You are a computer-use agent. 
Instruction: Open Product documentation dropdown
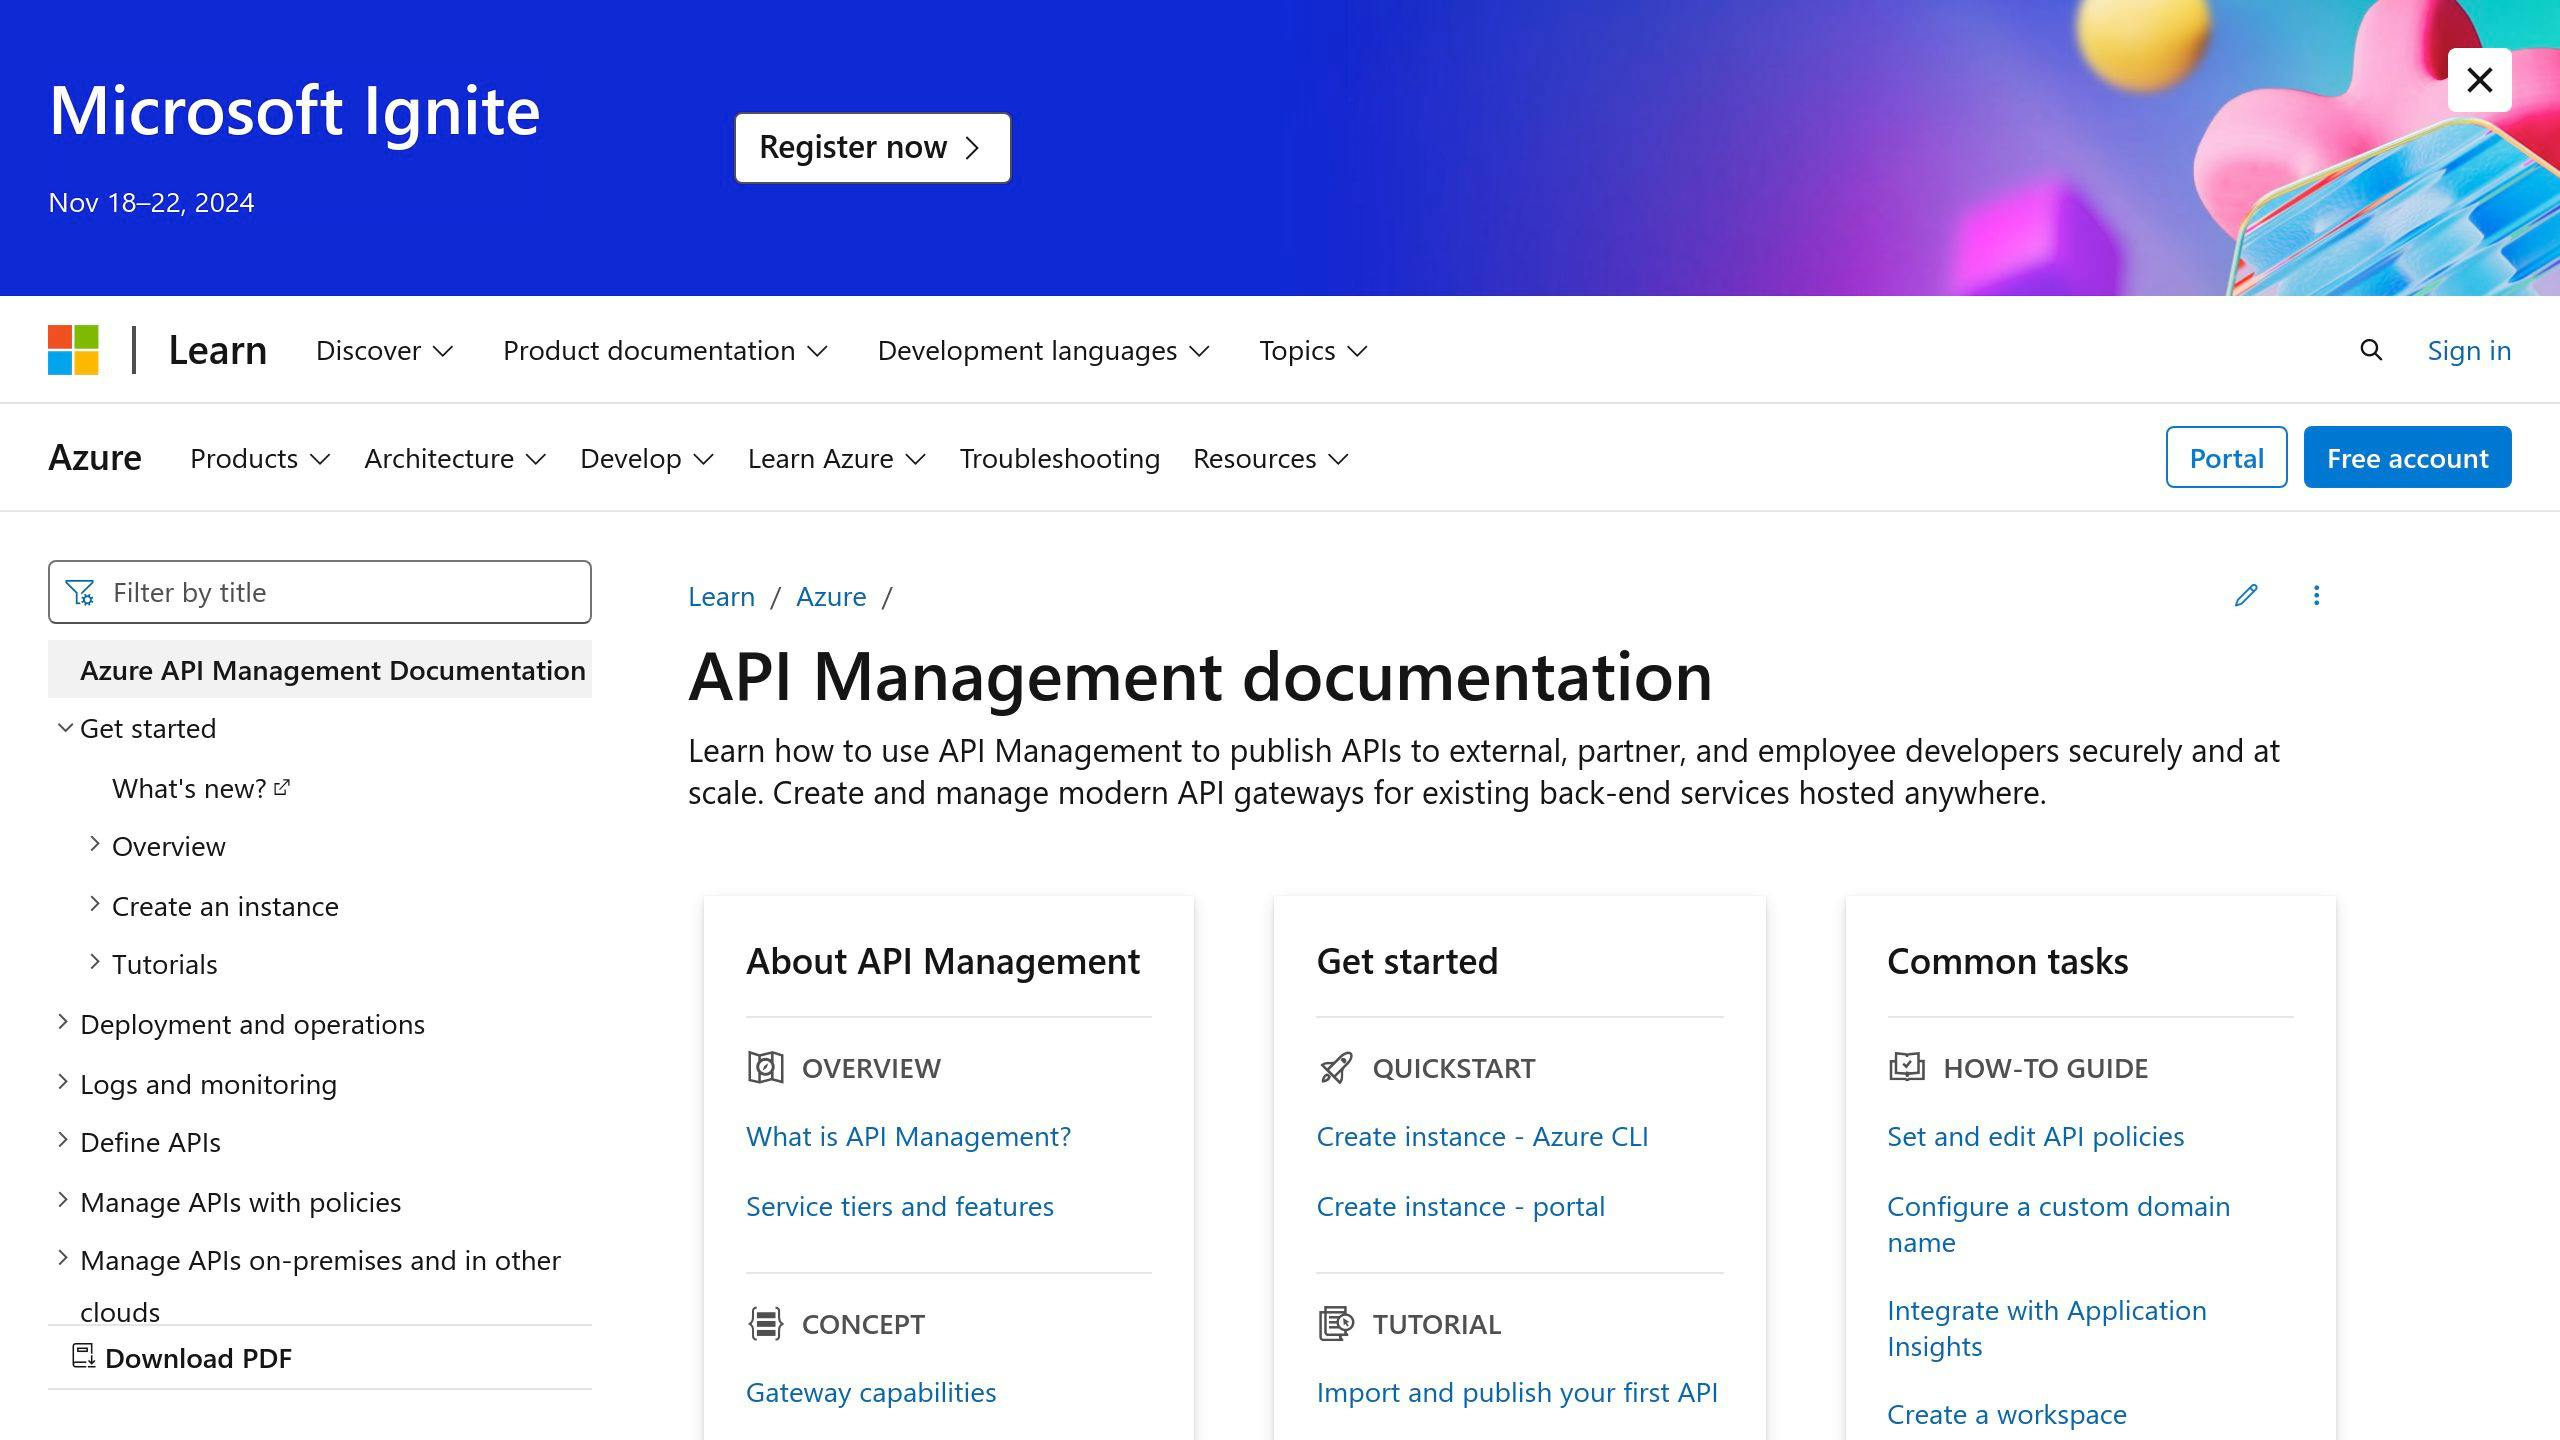click(x=665, y=351)
